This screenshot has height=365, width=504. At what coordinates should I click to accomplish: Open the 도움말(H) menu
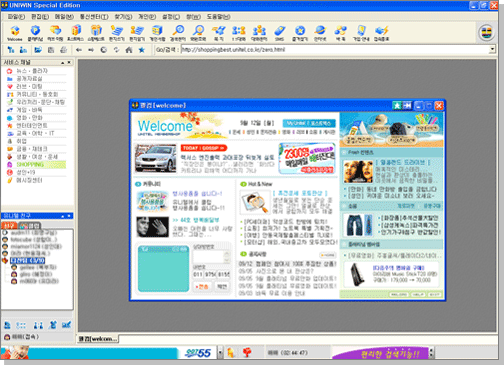218,17
